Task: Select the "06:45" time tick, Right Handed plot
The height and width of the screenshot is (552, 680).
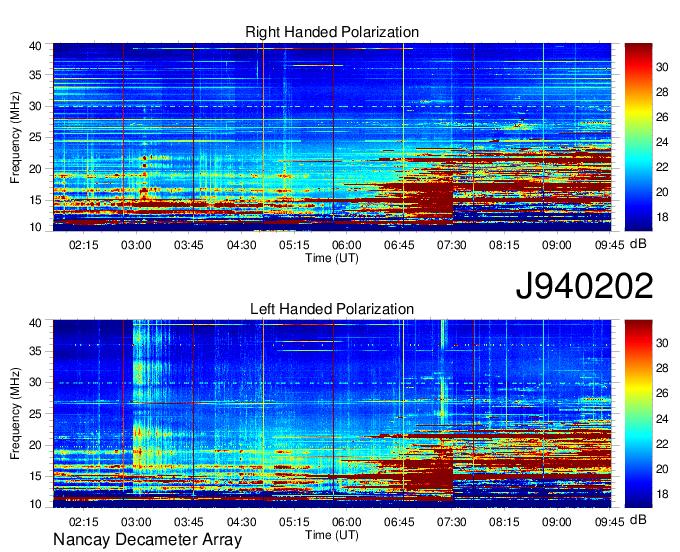Action: [x=399, y=245]
